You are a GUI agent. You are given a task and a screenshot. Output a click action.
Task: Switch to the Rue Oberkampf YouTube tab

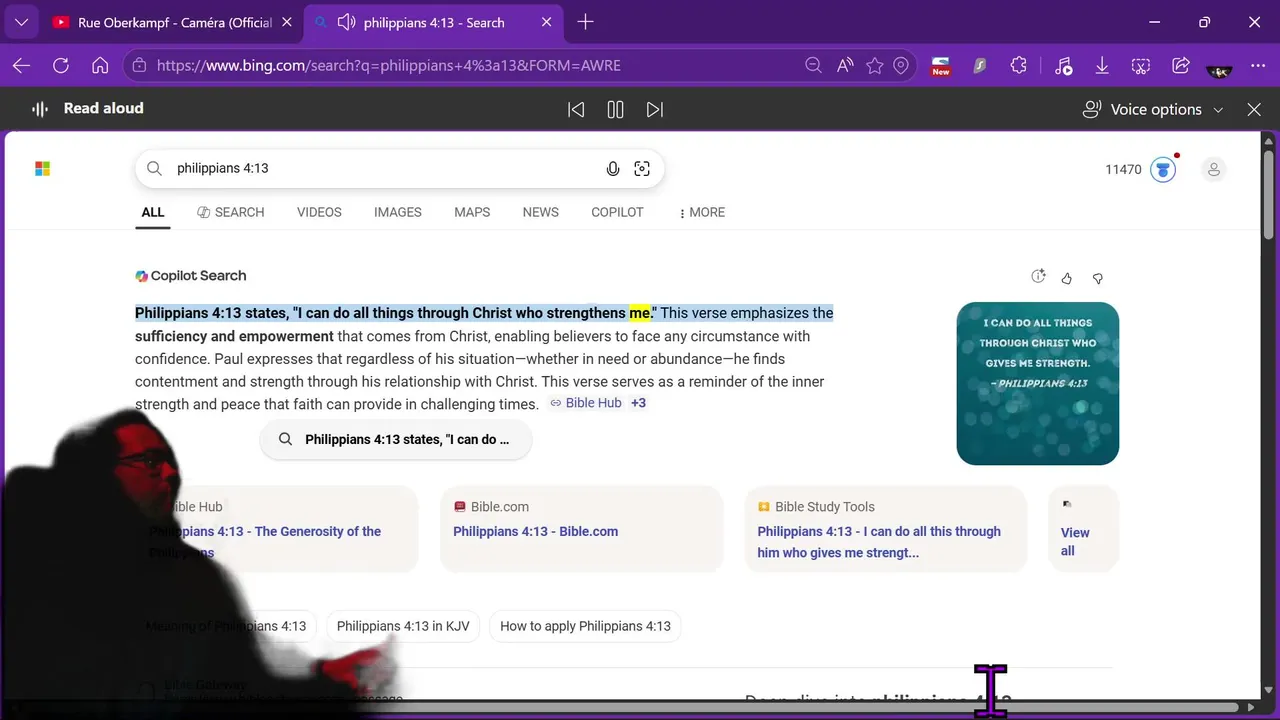[x=173, y=22]
